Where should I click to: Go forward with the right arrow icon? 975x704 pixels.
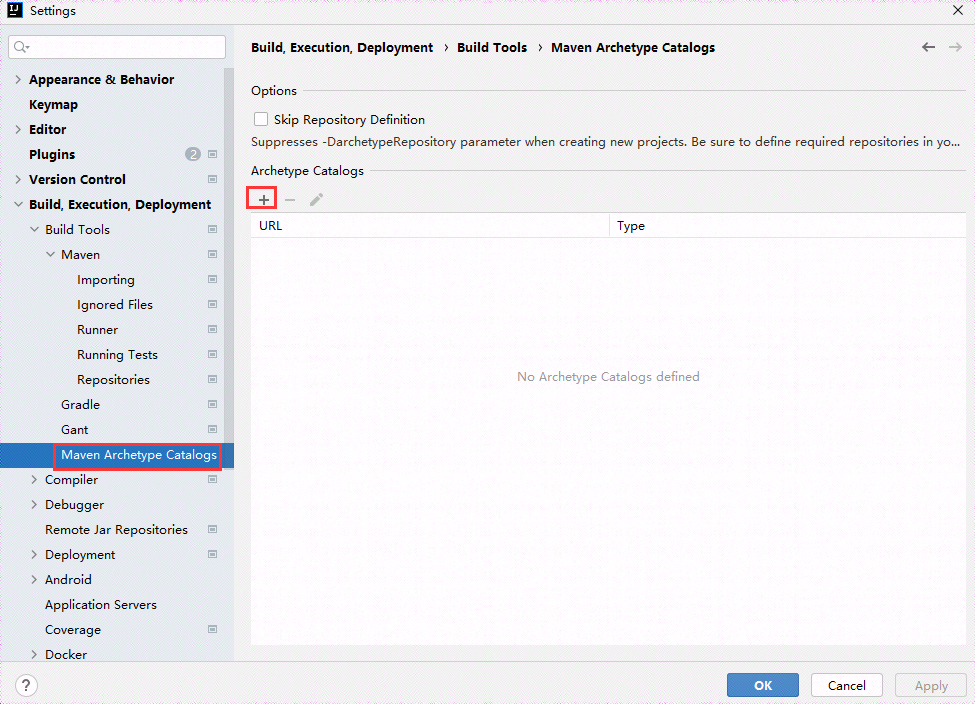click(955, 47)
